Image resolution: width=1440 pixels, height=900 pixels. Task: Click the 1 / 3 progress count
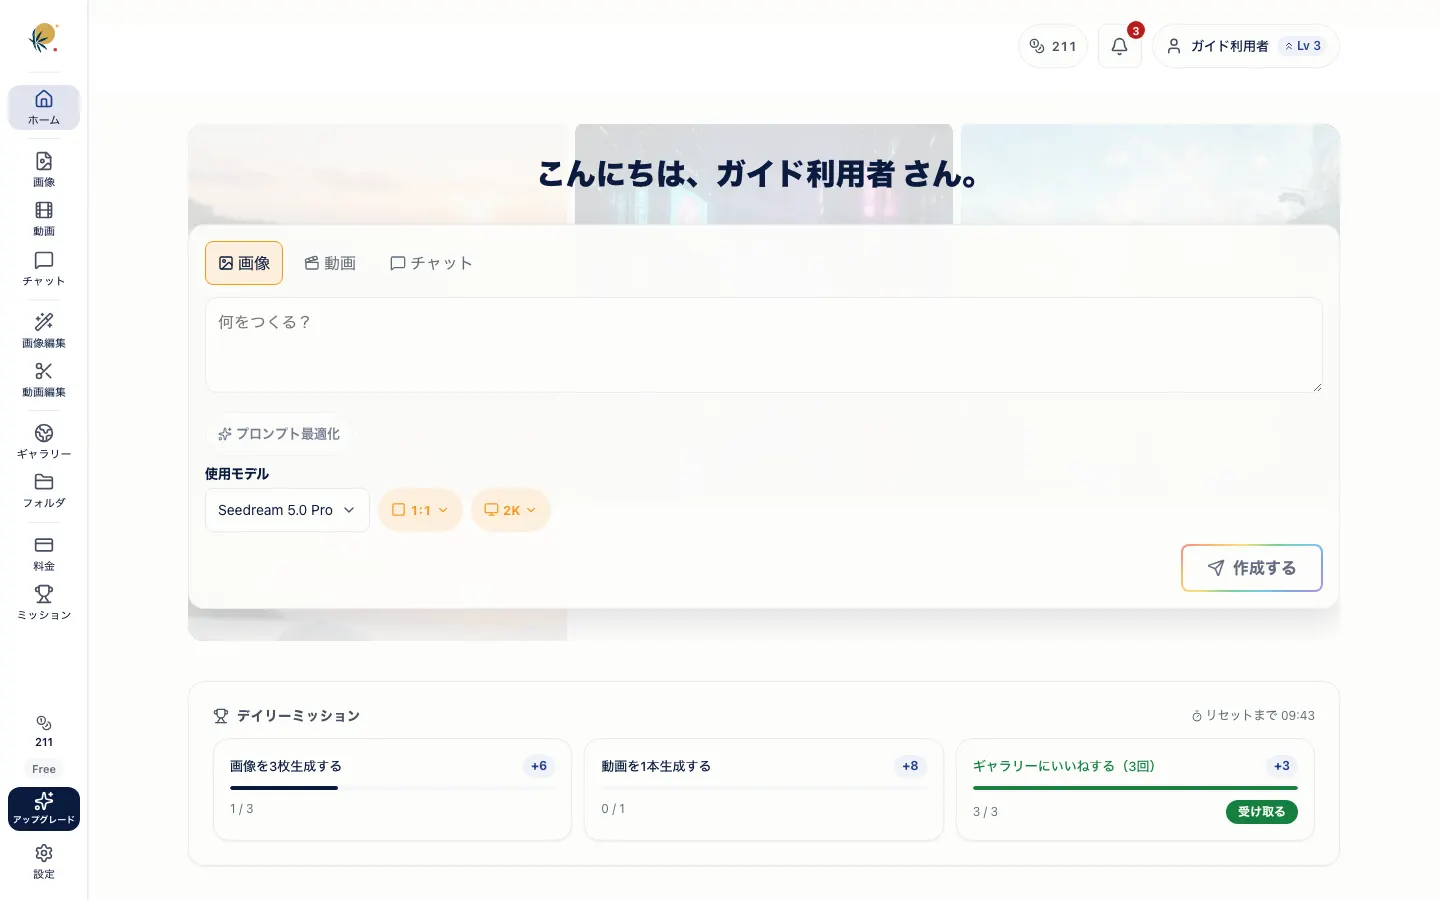click(242, 809)
